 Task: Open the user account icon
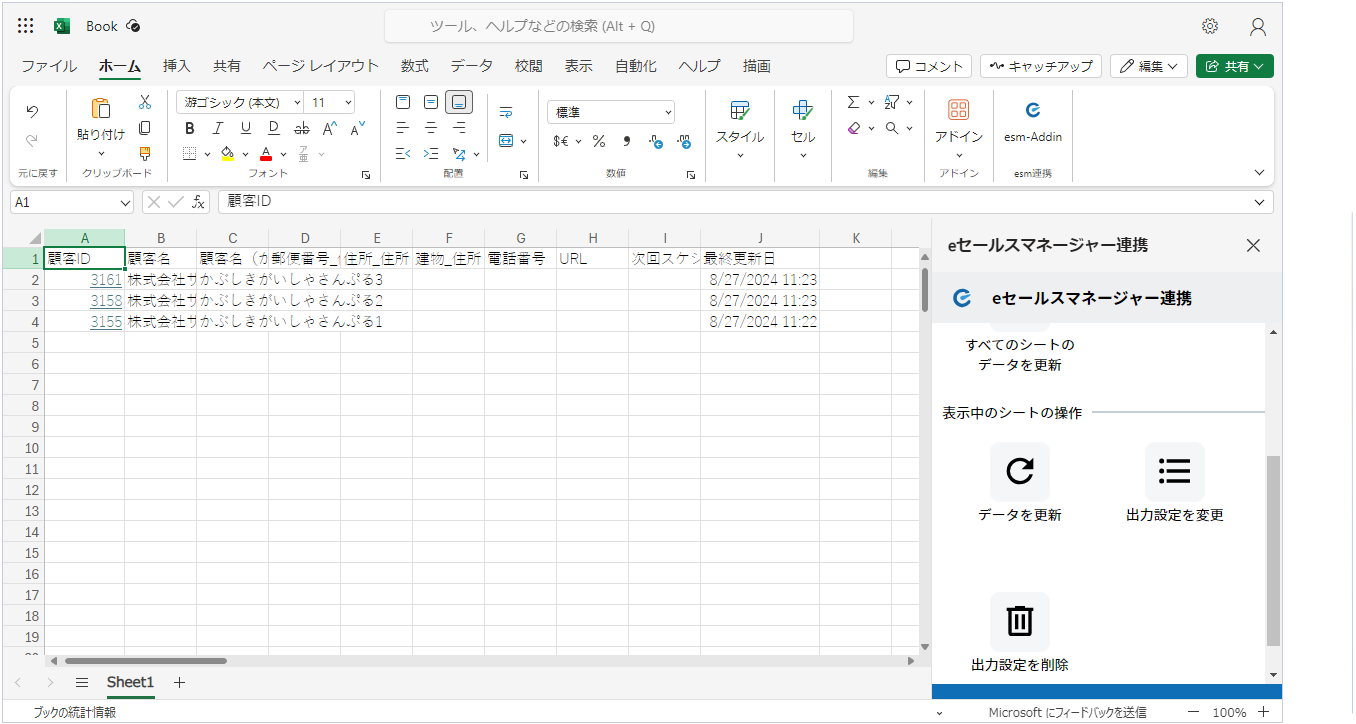coord(1258,26)
